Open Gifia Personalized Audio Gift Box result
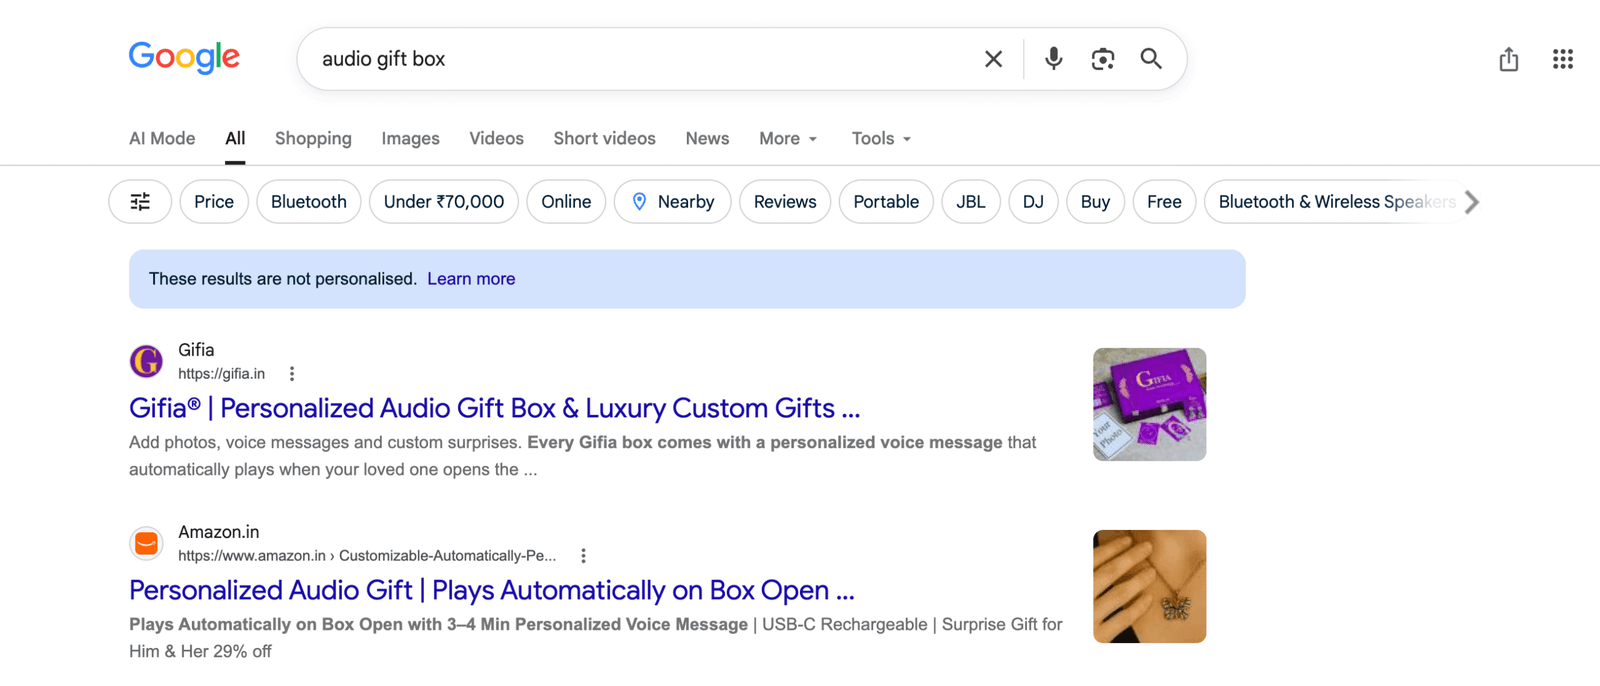Image resolution: width=1600 pixels, height=686 pixels. coord(494,408)
